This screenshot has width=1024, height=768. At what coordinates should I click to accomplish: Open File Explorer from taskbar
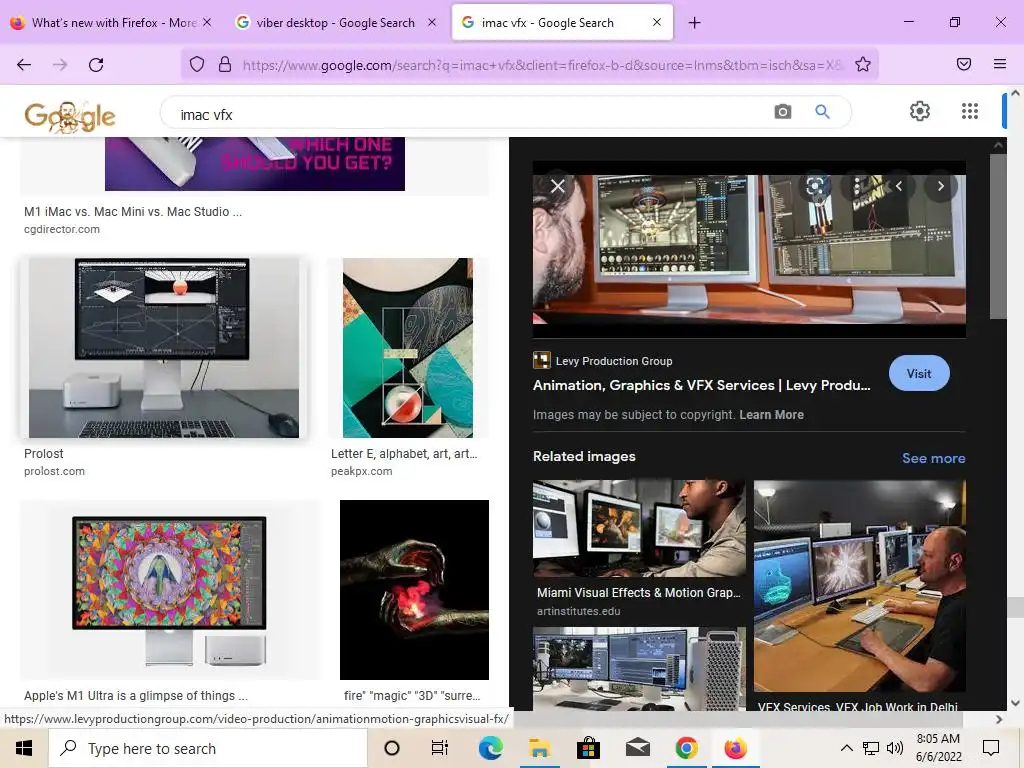(539, 748)
